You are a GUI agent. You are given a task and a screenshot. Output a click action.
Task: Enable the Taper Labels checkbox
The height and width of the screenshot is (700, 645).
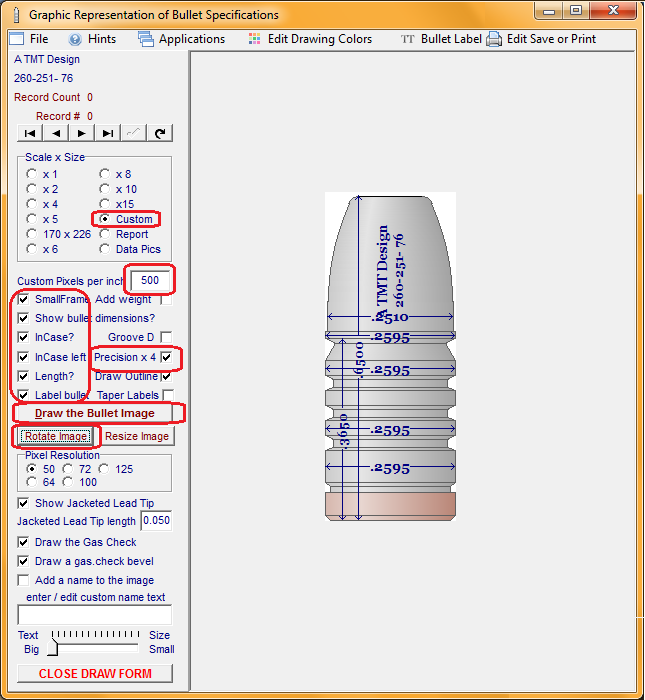click(x=168, y=395)
